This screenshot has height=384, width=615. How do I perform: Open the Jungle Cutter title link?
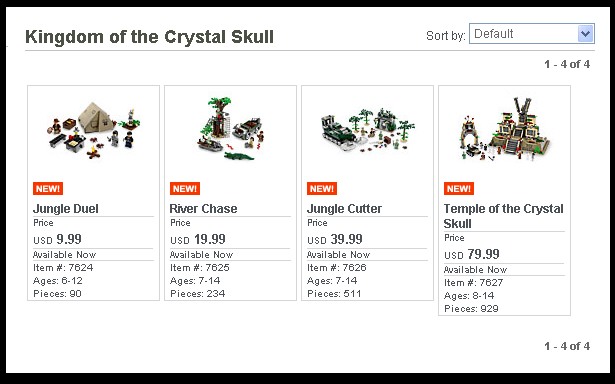[344, 209]
